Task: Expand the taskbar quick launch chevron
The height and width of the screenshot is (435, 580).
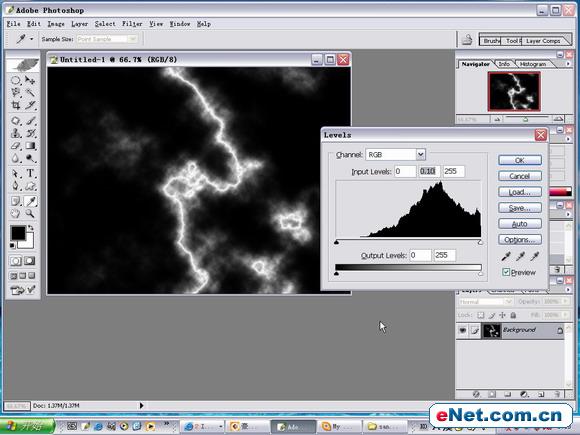Action: click(166, 424)
